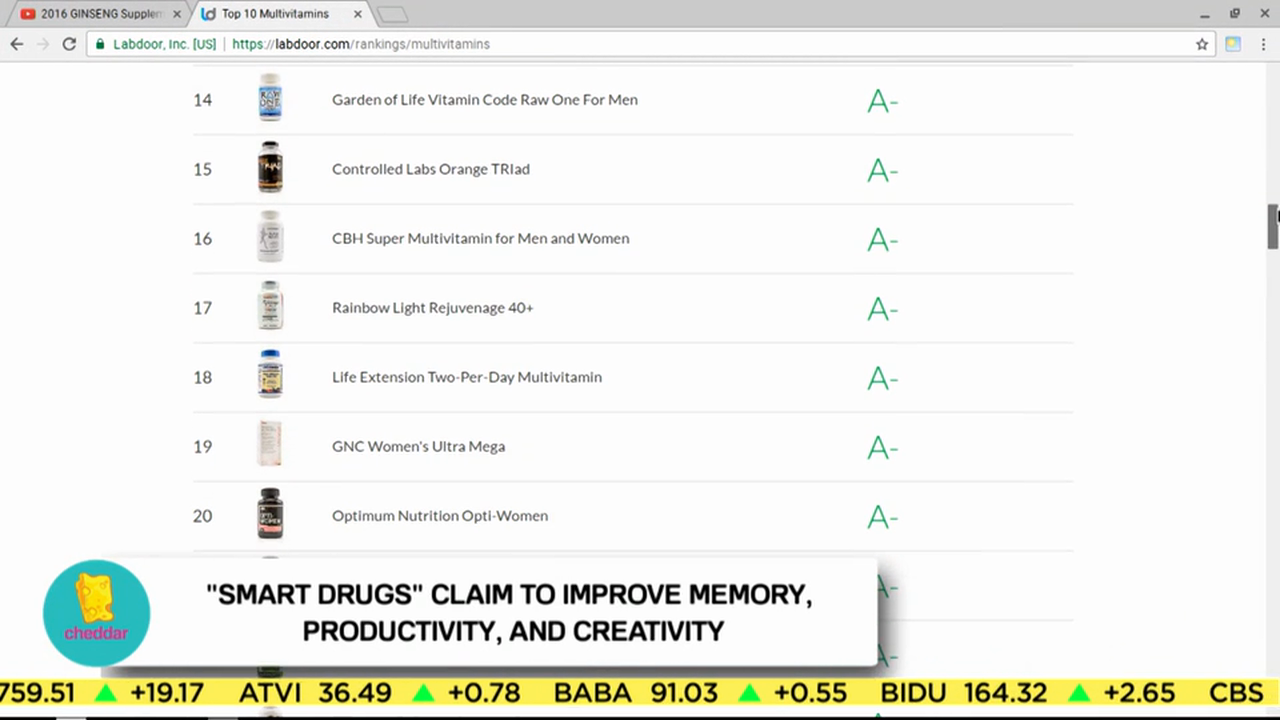Focus the labdoor.com address bar
1280x720 pixels.
tap(650, 44)
